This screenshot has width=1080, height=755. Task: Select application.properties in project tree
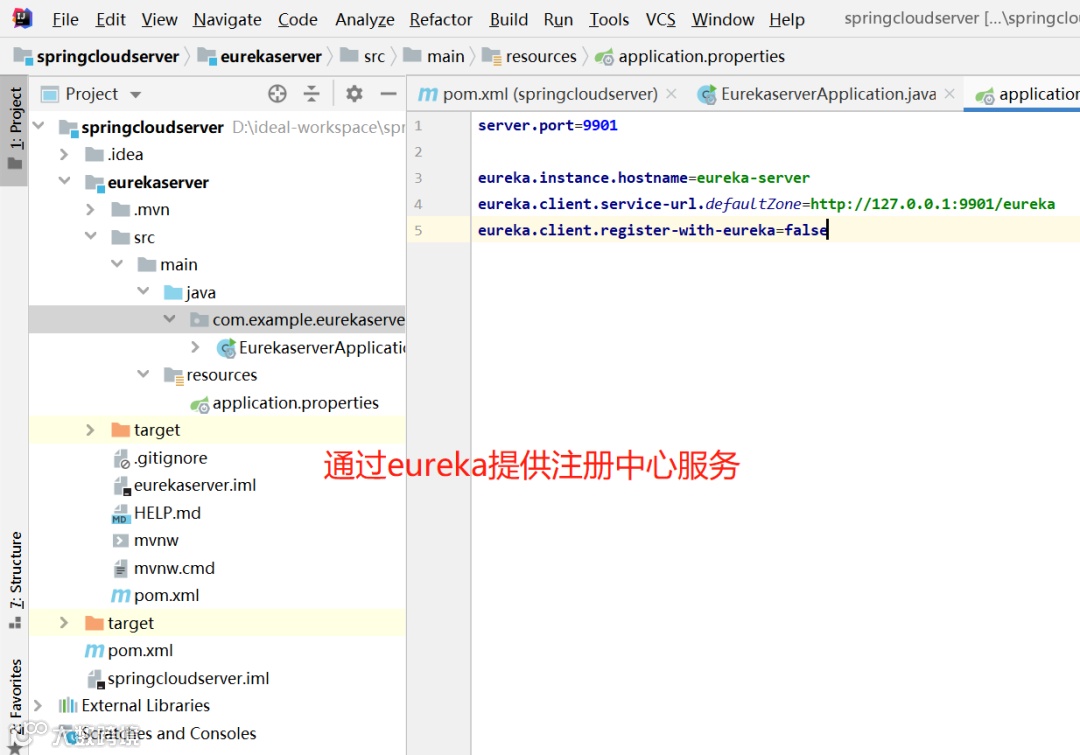click(284, 403)
